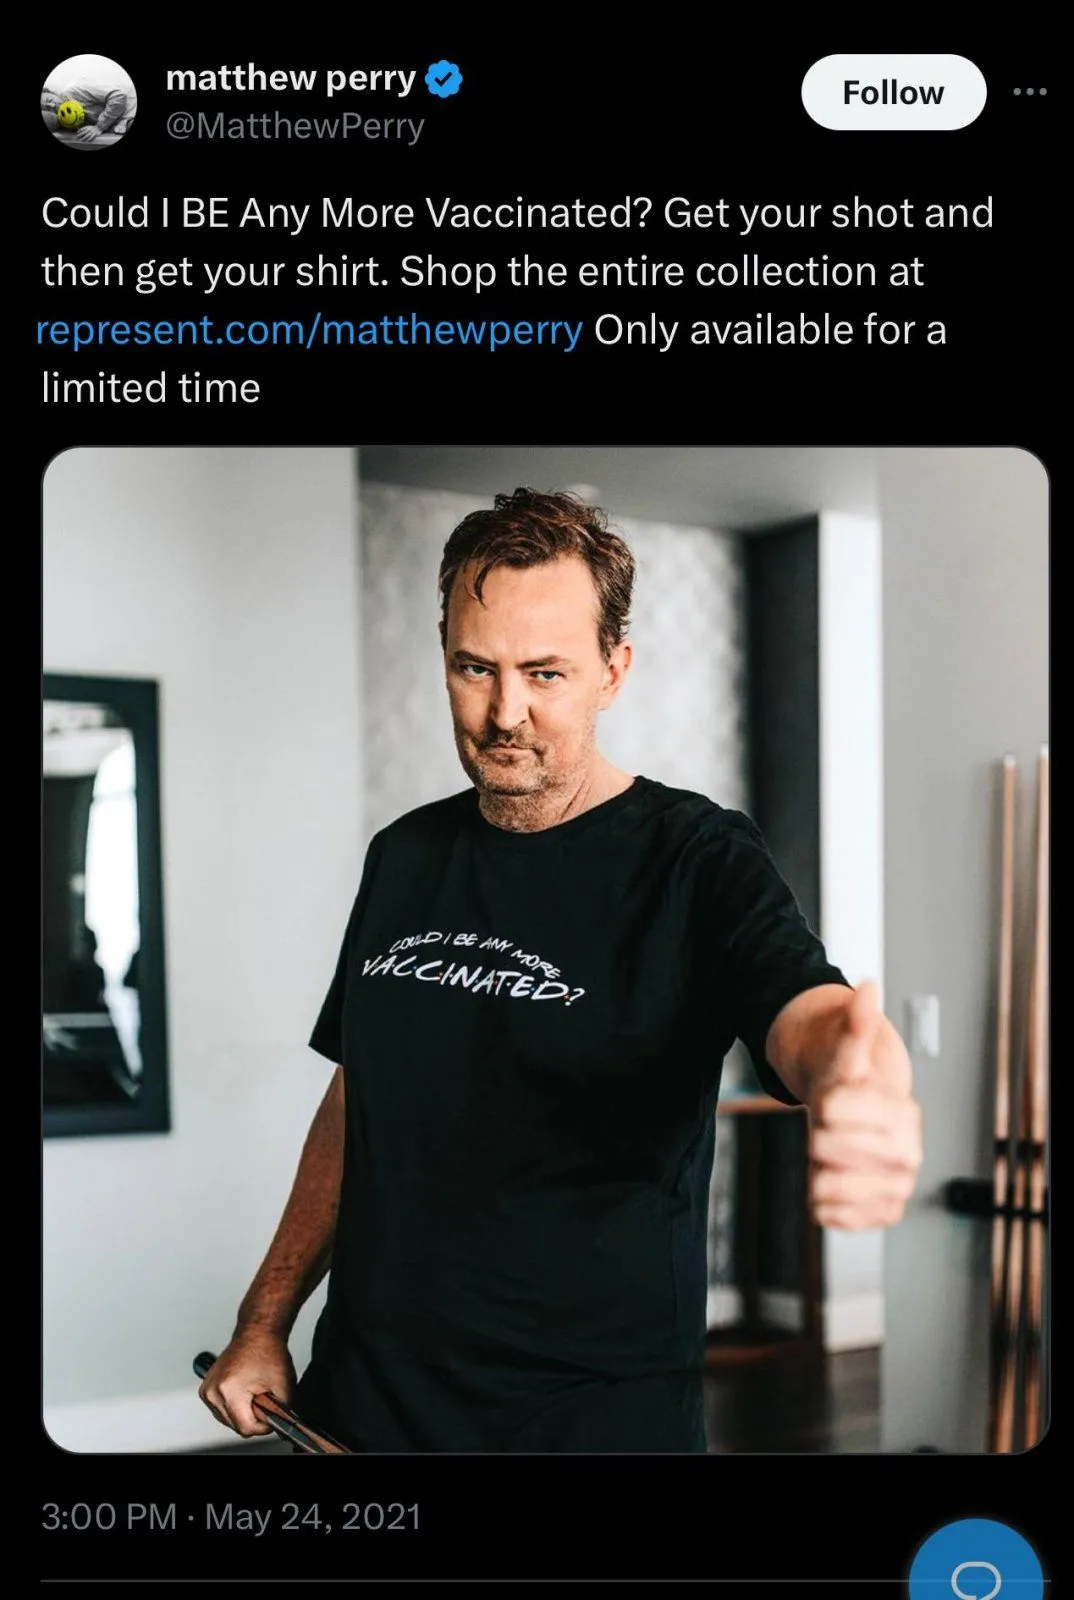Click the text 'Could I BE Any More Vaccinated?'
This screenshot has height=1600, width=1074.
pyautogui.click(x=347, y=213)
